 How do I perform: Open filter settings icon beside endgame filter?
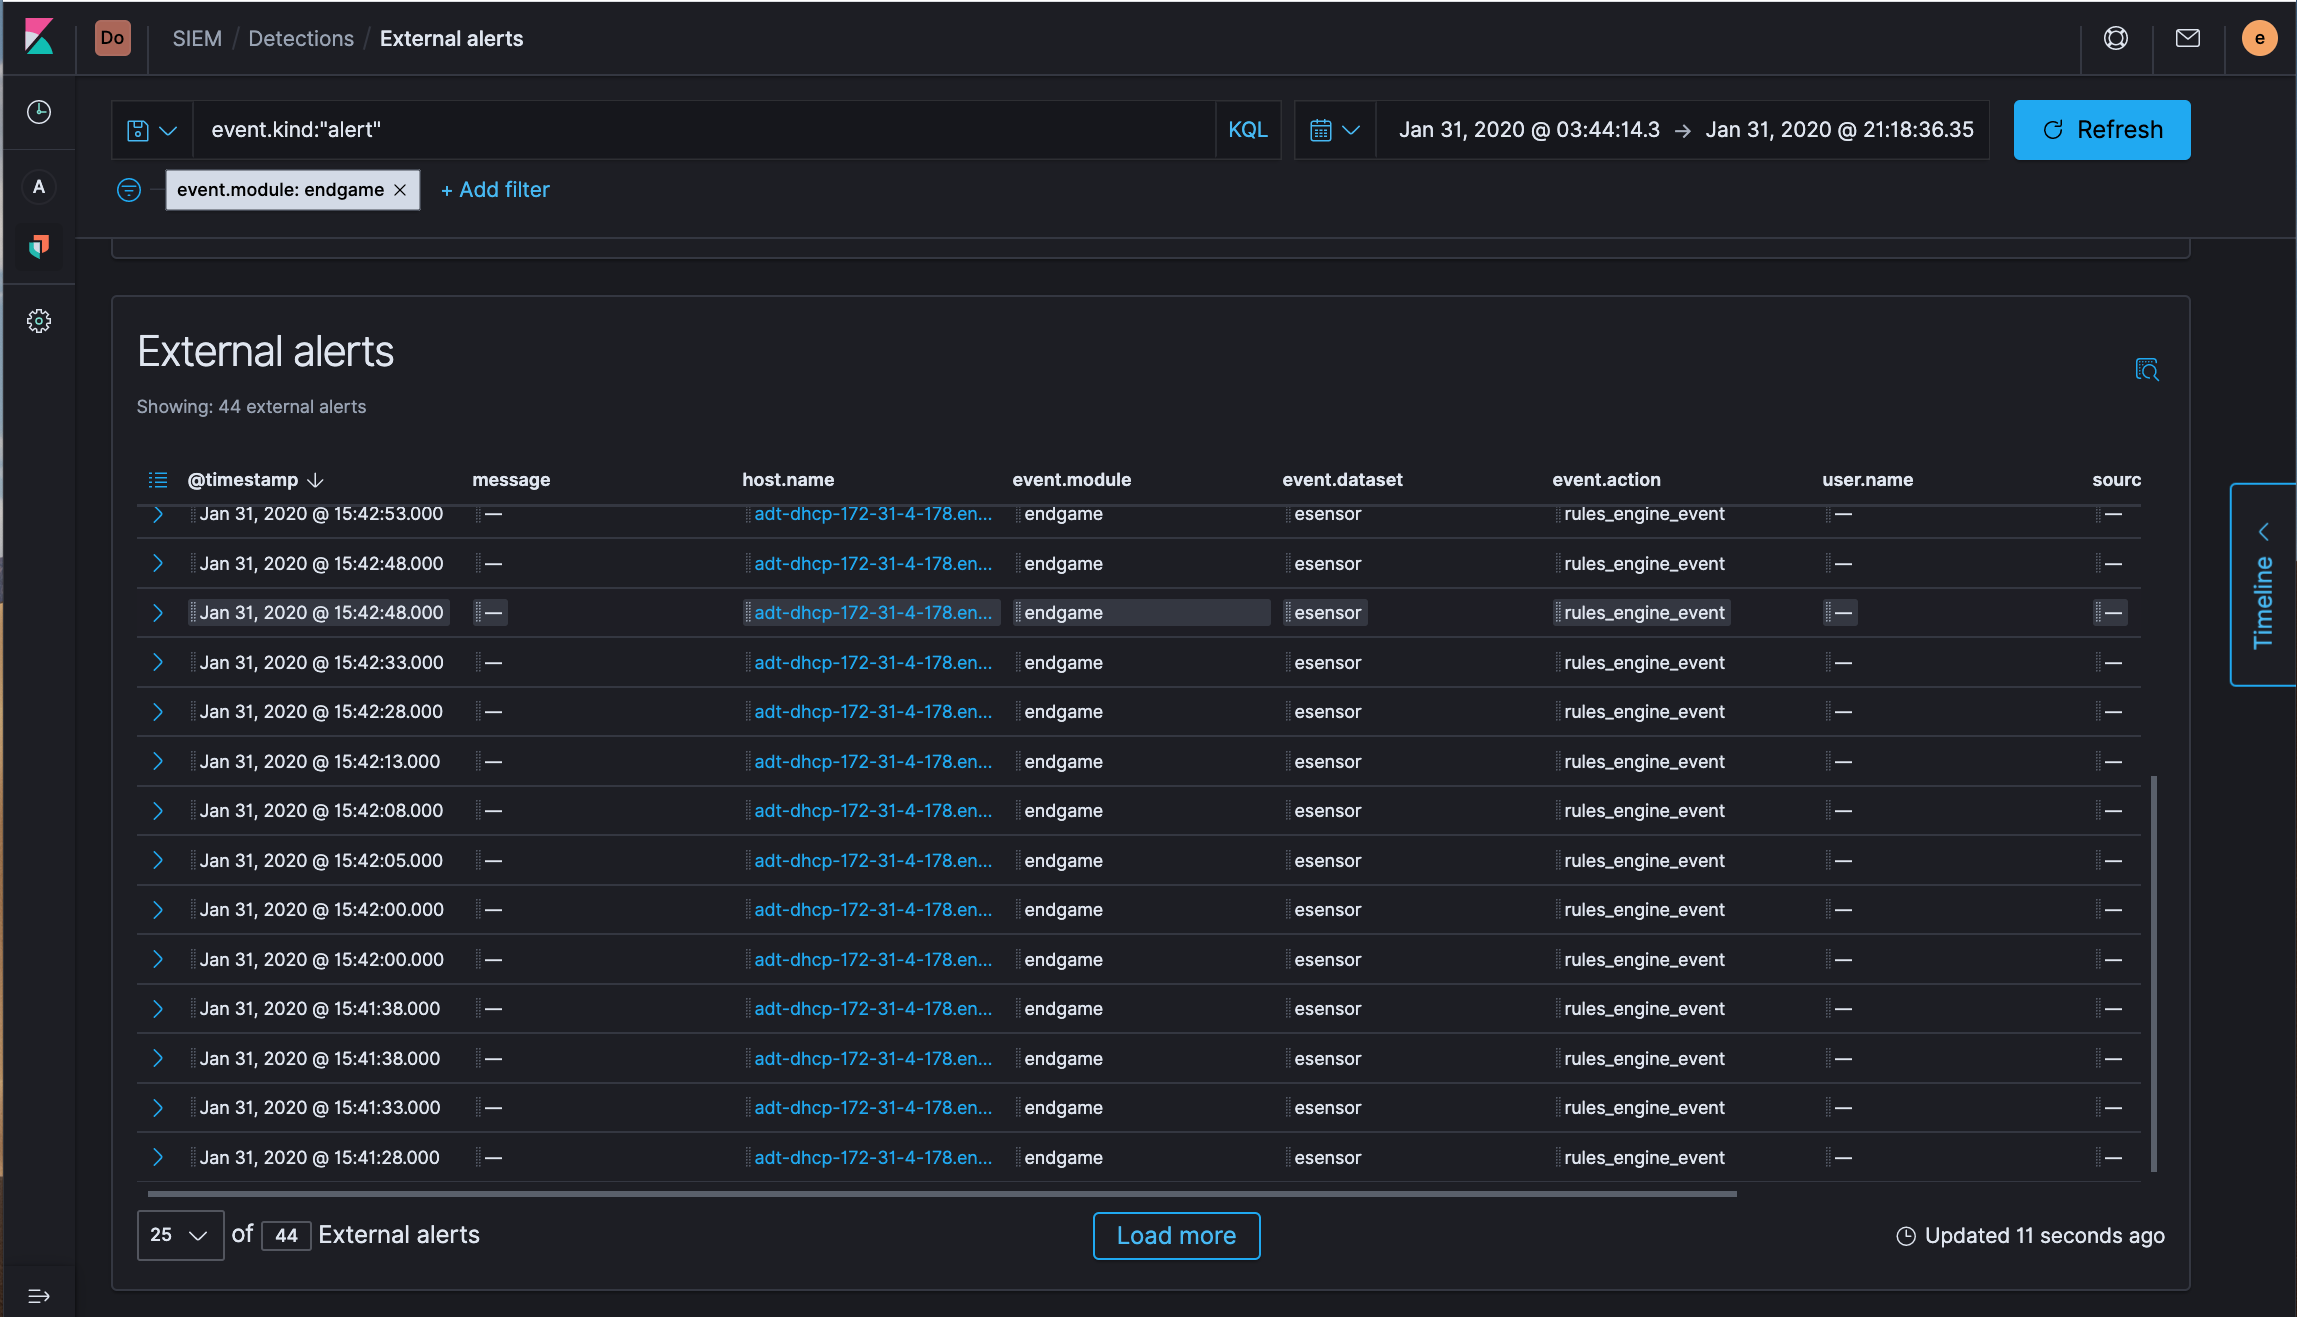[129, 189]
